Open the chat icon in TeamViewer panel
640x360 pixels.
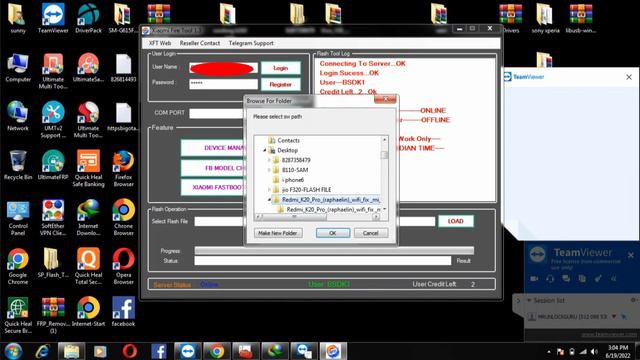[566, 279]
